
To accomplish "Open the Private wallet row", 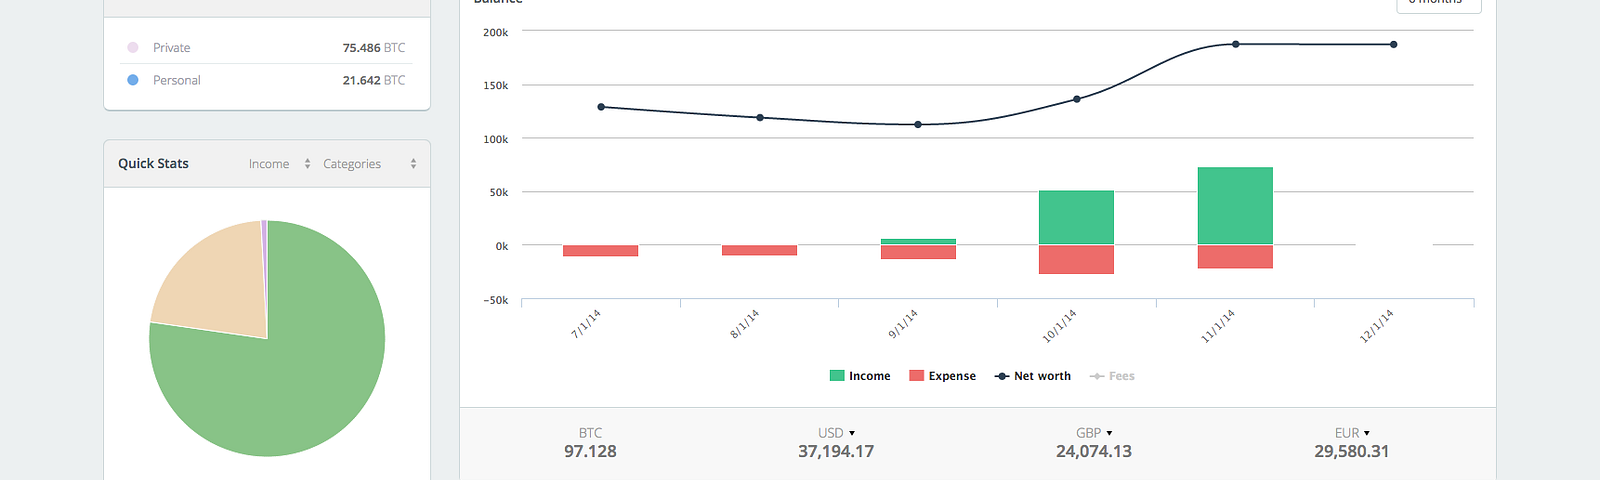I will 267,47.
